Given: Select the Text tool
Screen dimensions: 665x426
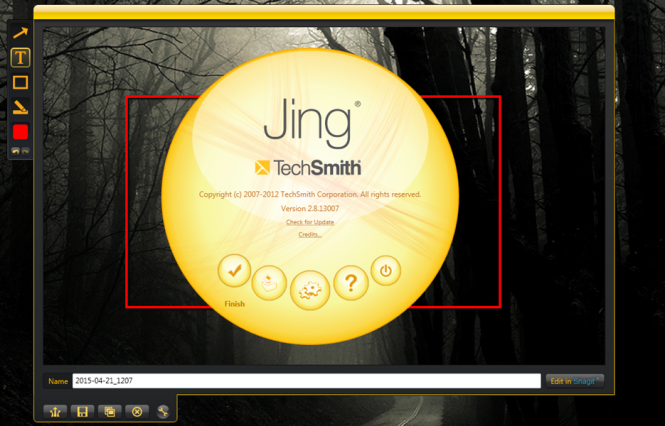Looking at the screenshot, I should [20, 58].
